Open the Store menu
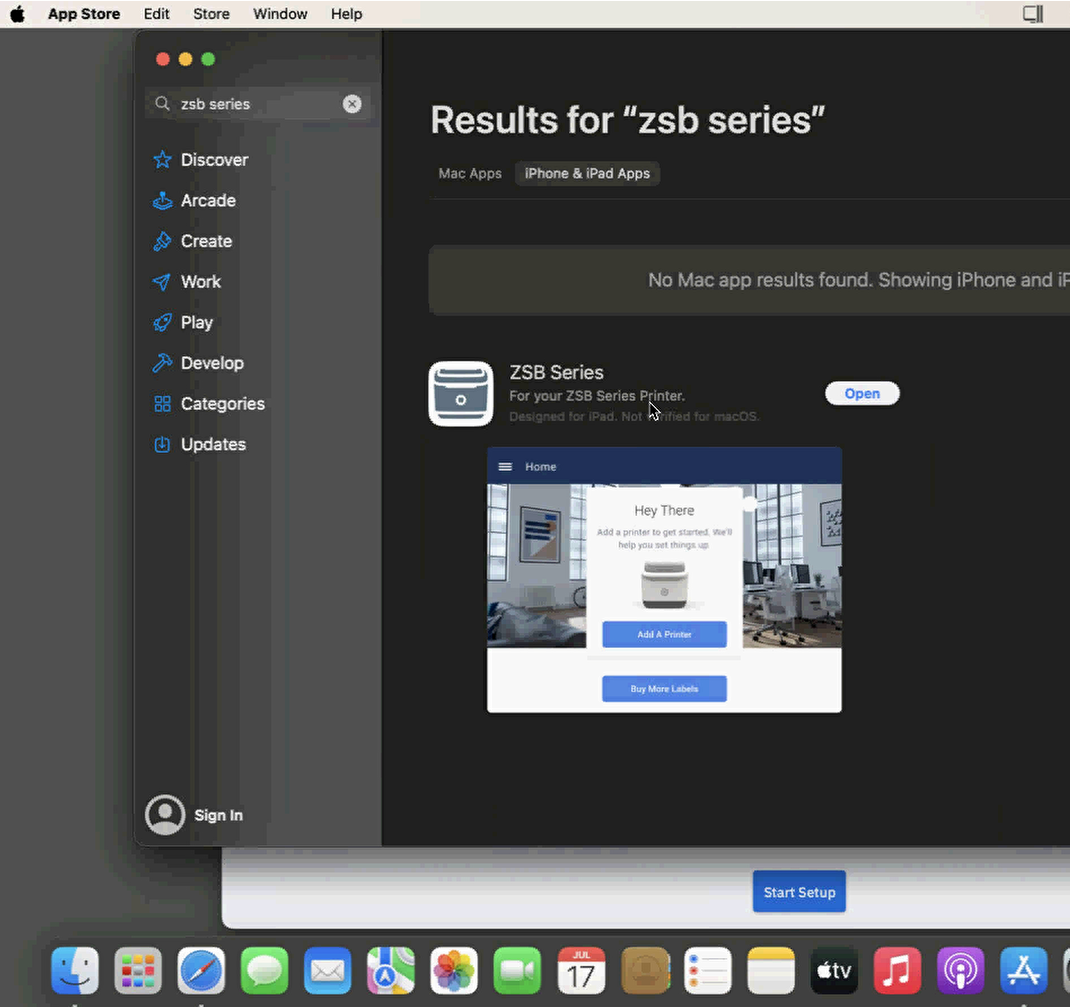This screenshot has height=1007, width=1070. [211, 14]
